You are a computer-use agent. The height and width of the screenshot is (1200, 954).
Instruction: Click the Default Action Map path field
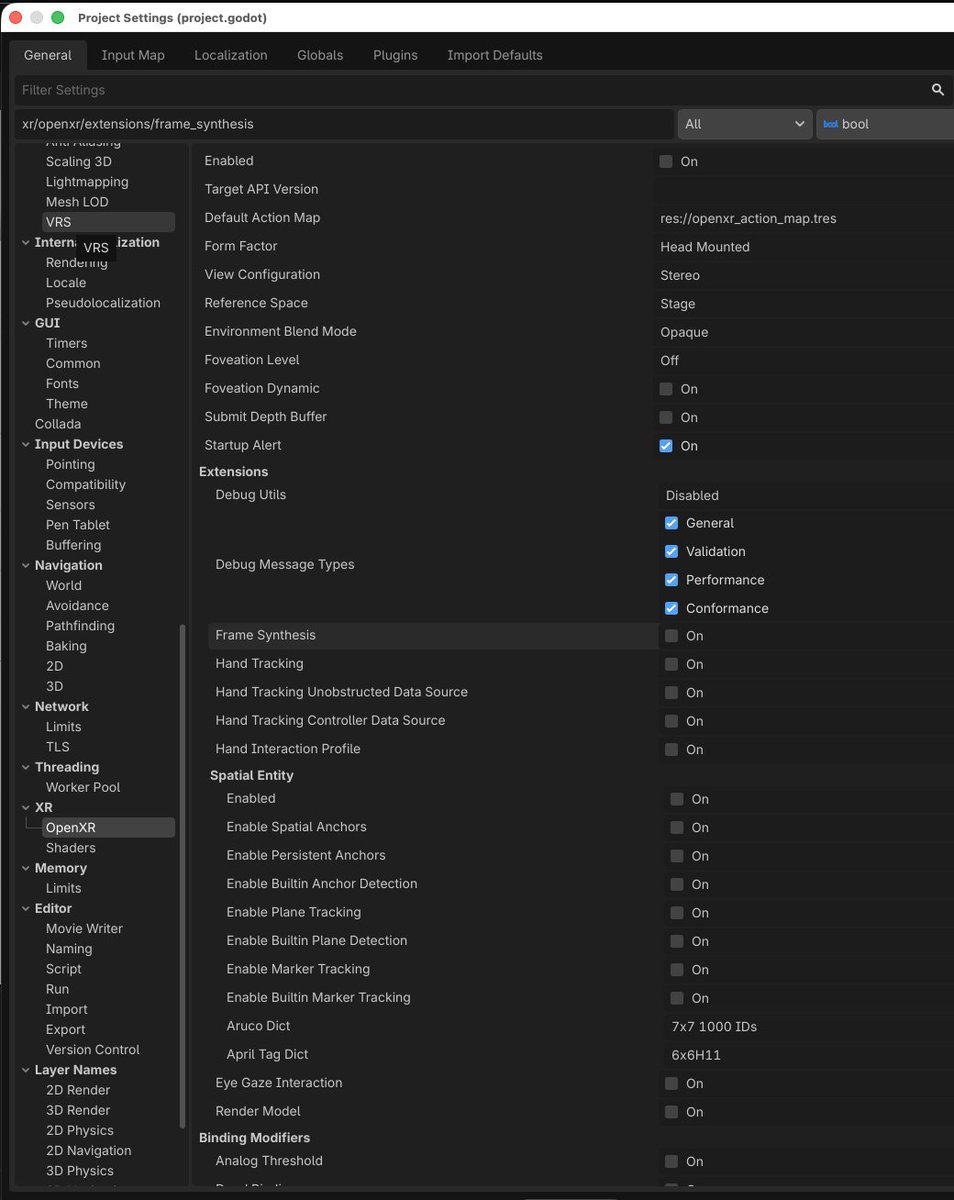(x=803, y=218)
